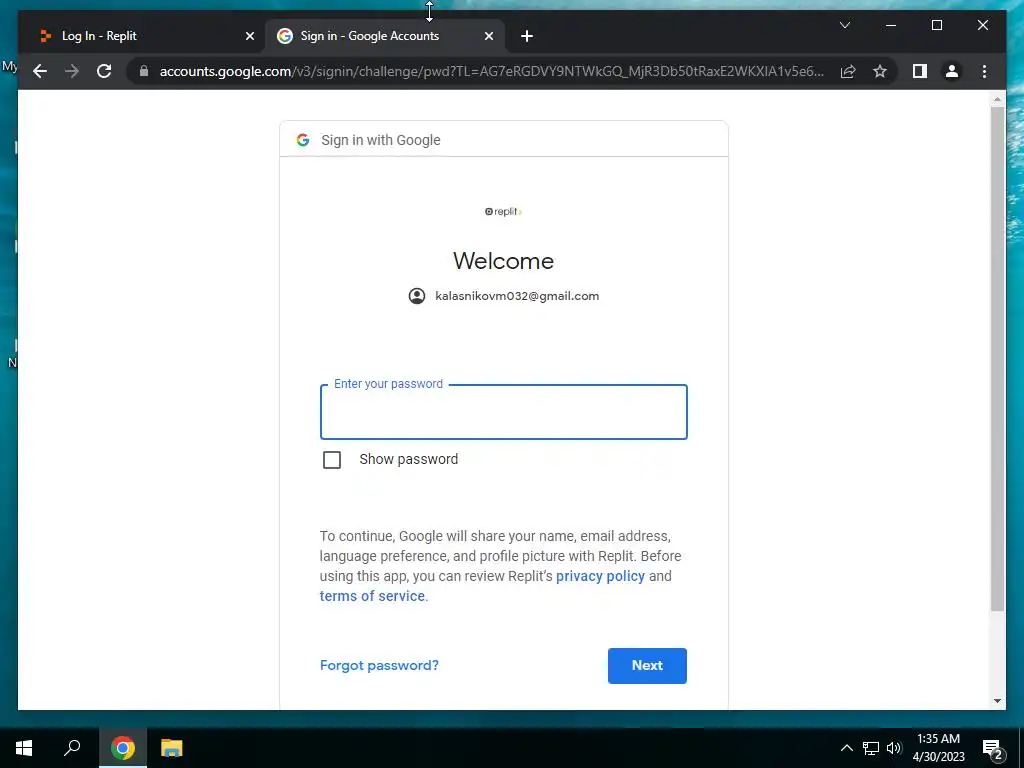This screenshot has width=1024, height=768.
Task: Minimize the Chrome window
Action: (891, 25)
